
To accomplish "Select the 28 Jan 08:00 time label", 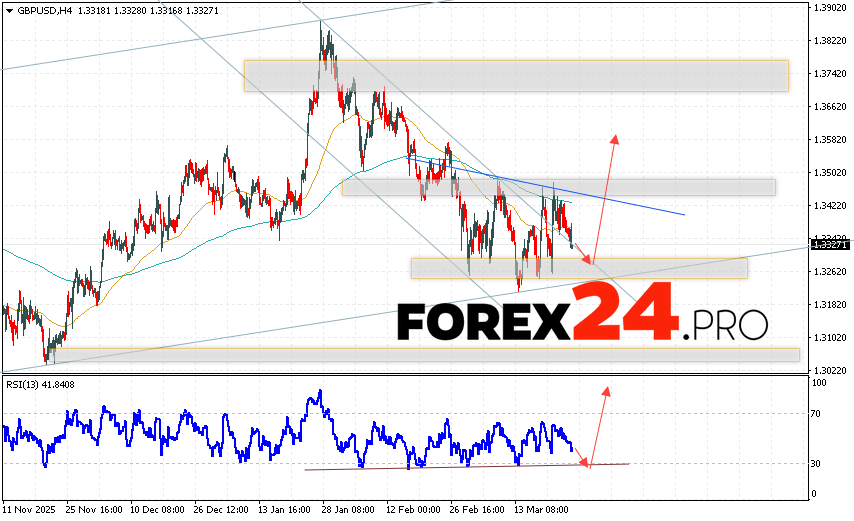I will (x=349, y=510).
